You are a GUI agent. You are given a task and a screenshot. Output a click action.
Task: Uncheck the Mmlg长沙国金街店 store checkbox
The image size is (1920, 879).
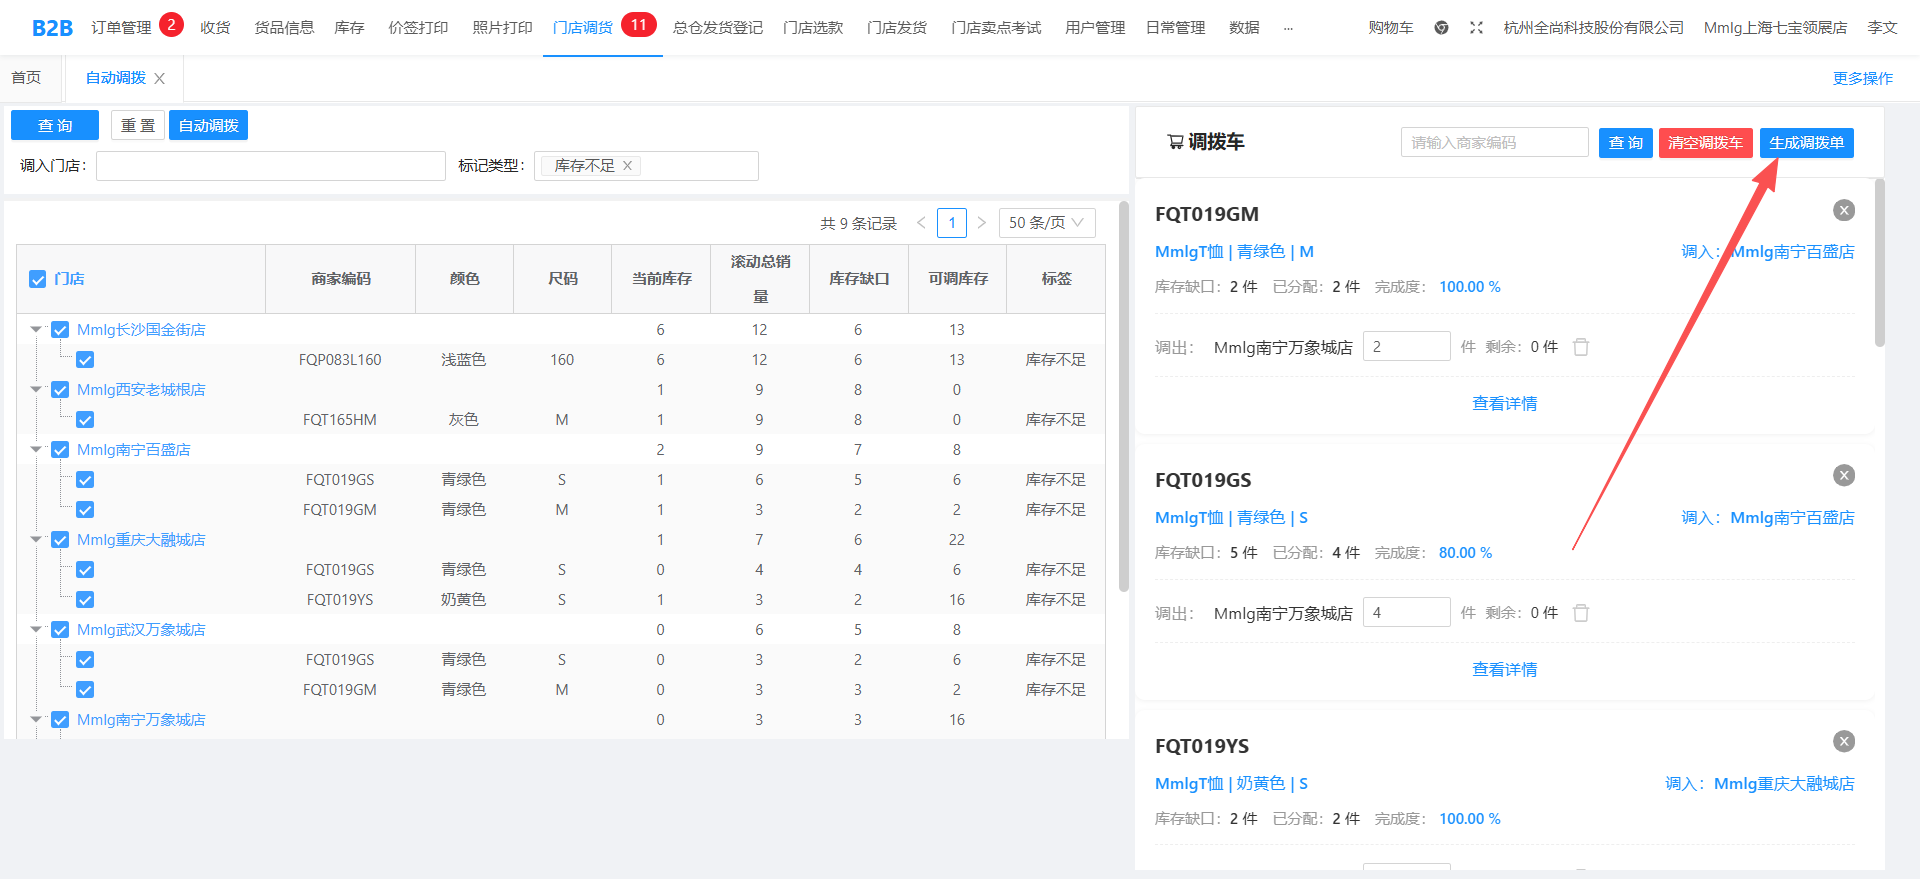click(x=60, y=330)
